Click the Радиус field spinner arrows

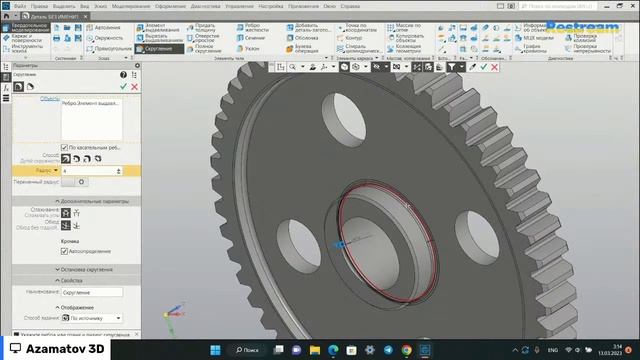click(x=119, y=171)
